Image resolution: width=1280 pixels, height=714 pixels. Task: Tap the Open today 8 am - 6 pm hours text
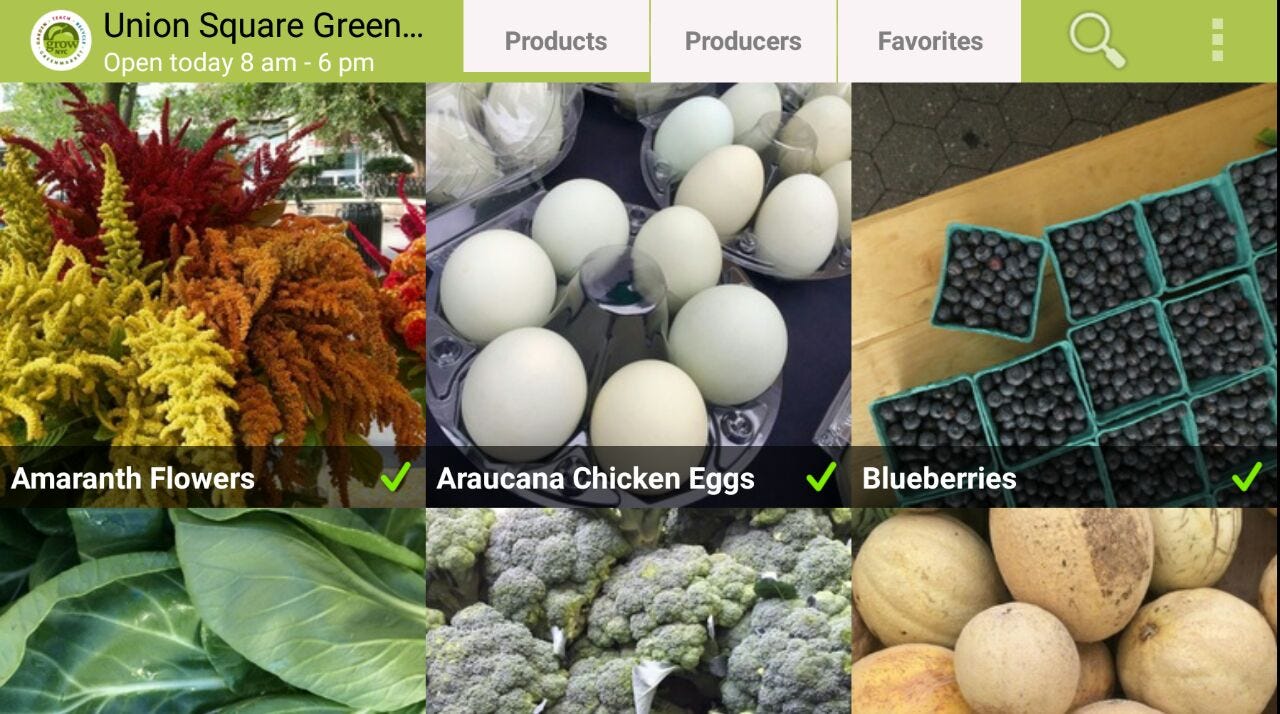click(x=239, y=62)
